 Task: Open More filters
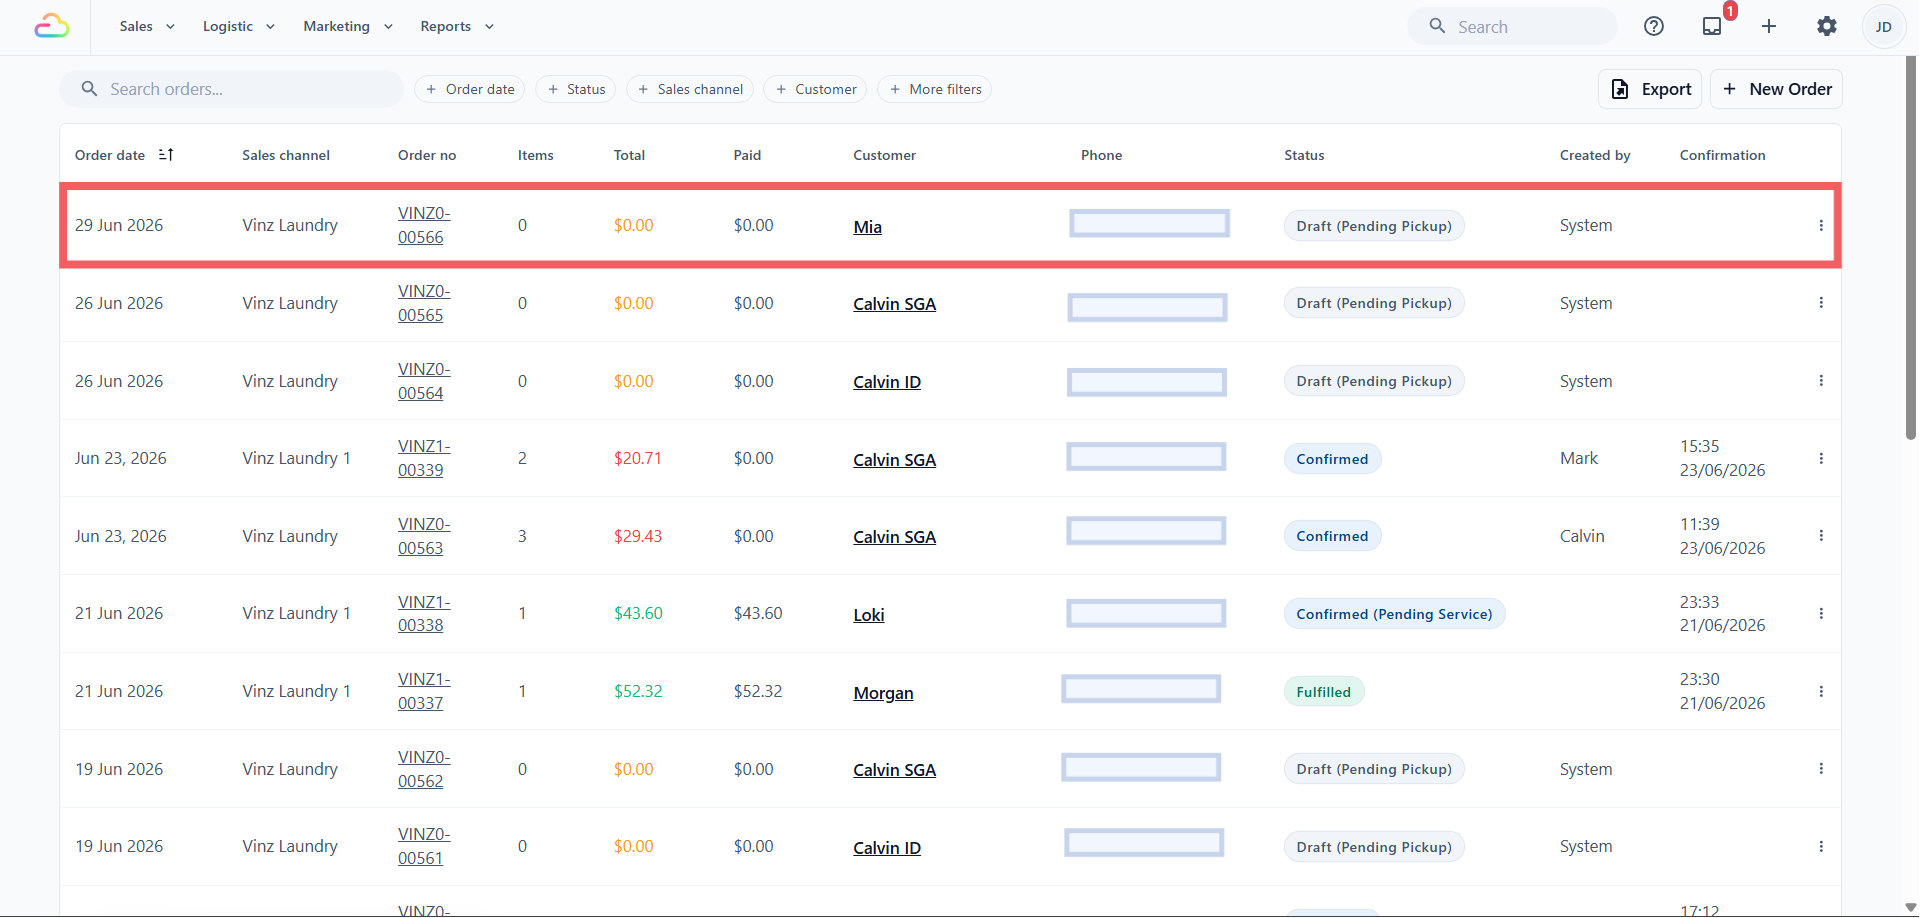935,89
